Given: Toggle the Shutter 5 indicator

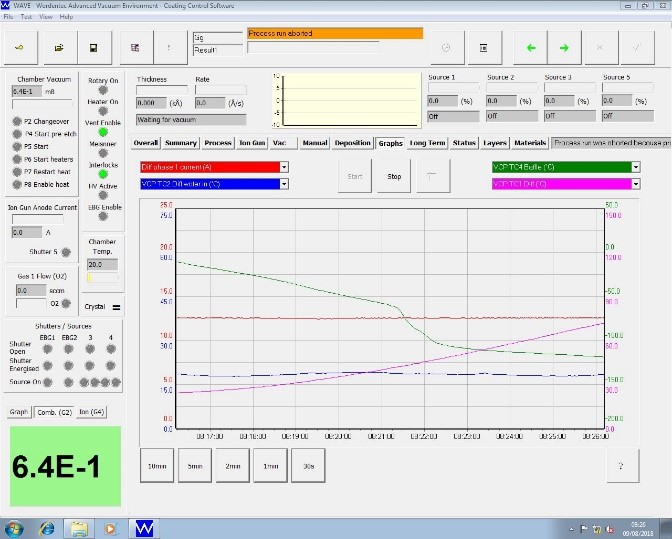Looking at the screenshot, I should point(66,252).
